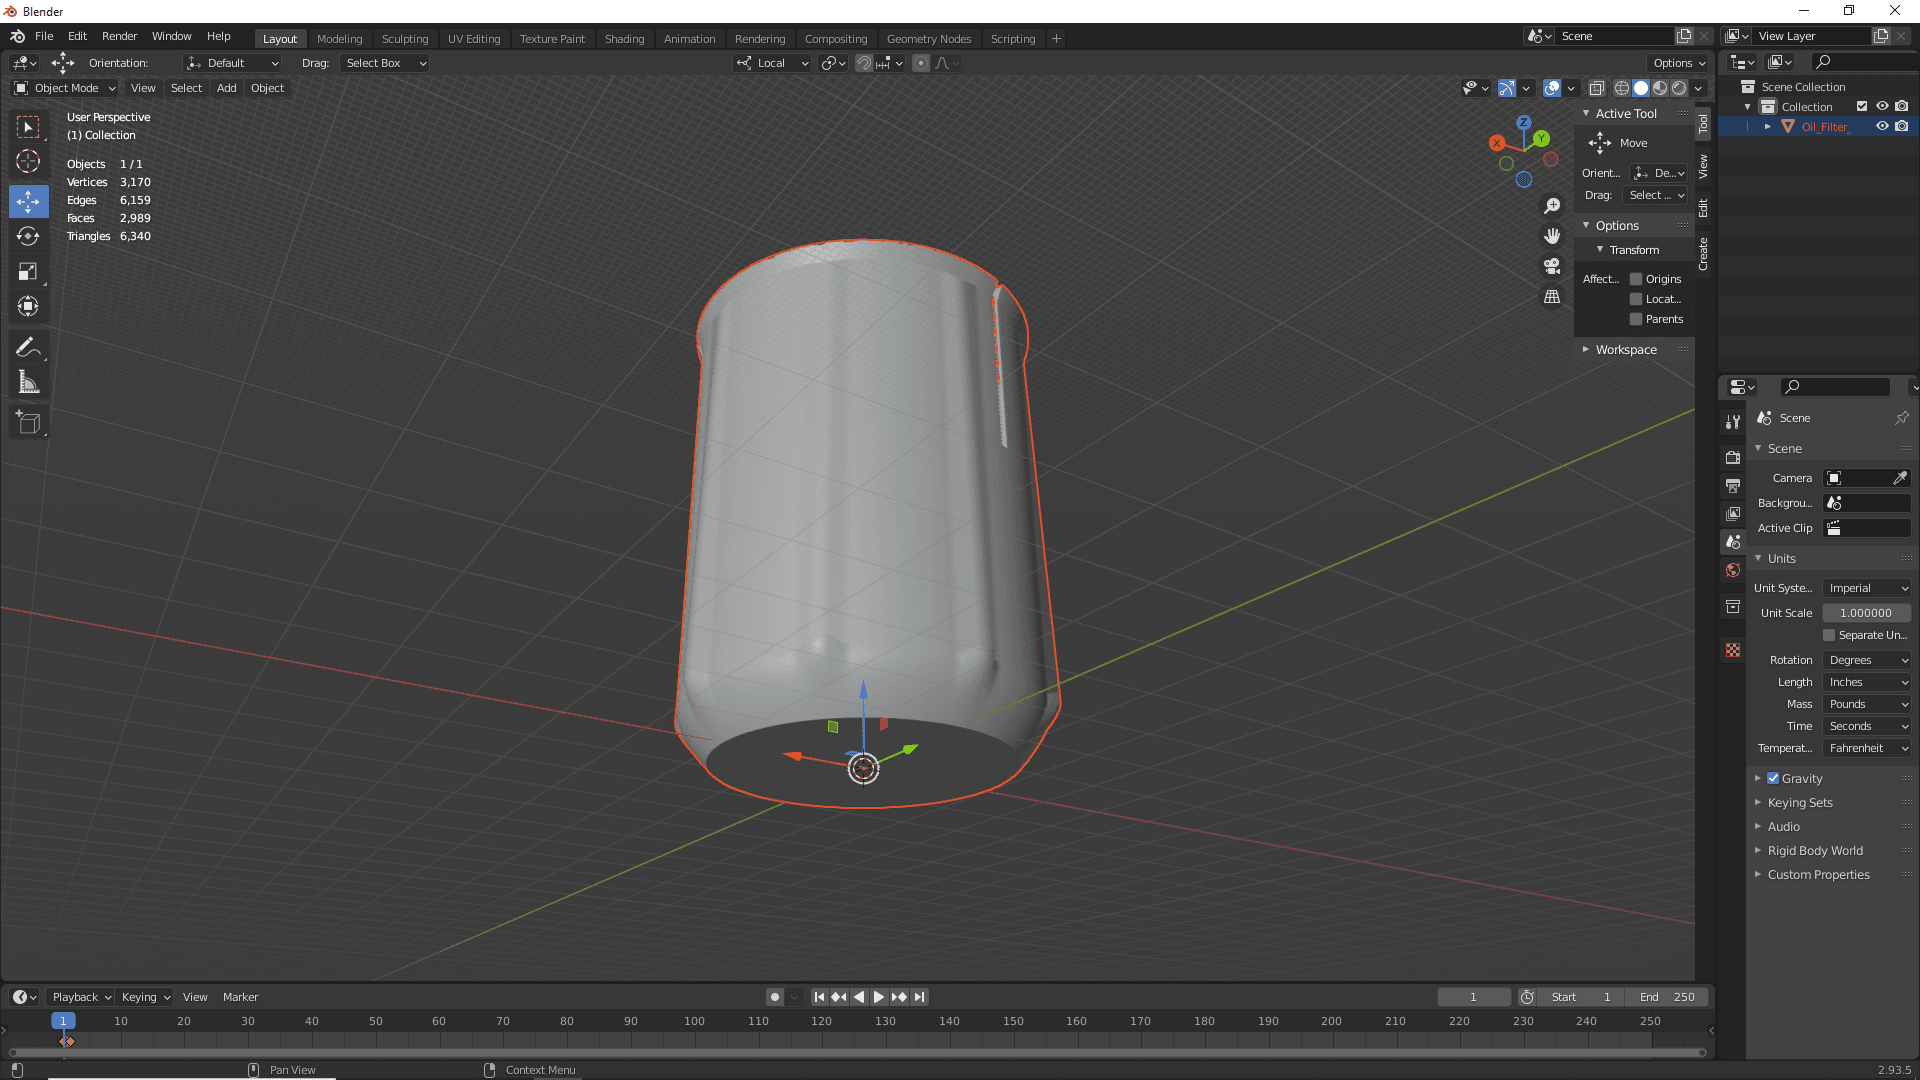This screenshot has width=1920, height=1080.
Task: Open the Shading workspace tab
Action: coord(624,37)
